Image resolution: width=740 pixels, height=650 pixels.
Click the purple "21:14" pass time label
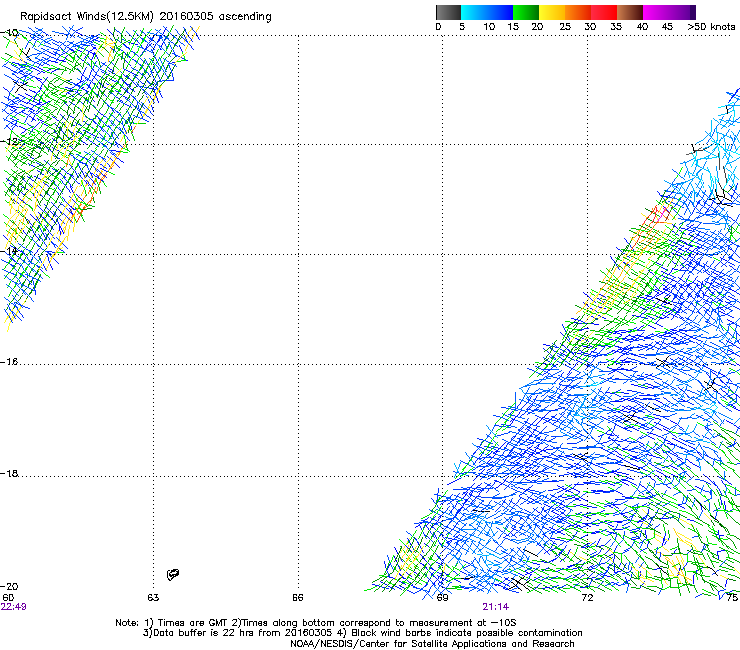(x=496, y=607)
